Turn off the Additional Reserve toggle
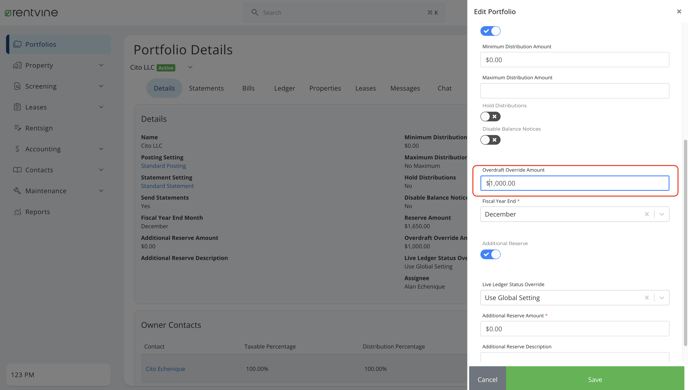Screen dimensions: 688x390 pyautogui.click(x=490, y=254)
